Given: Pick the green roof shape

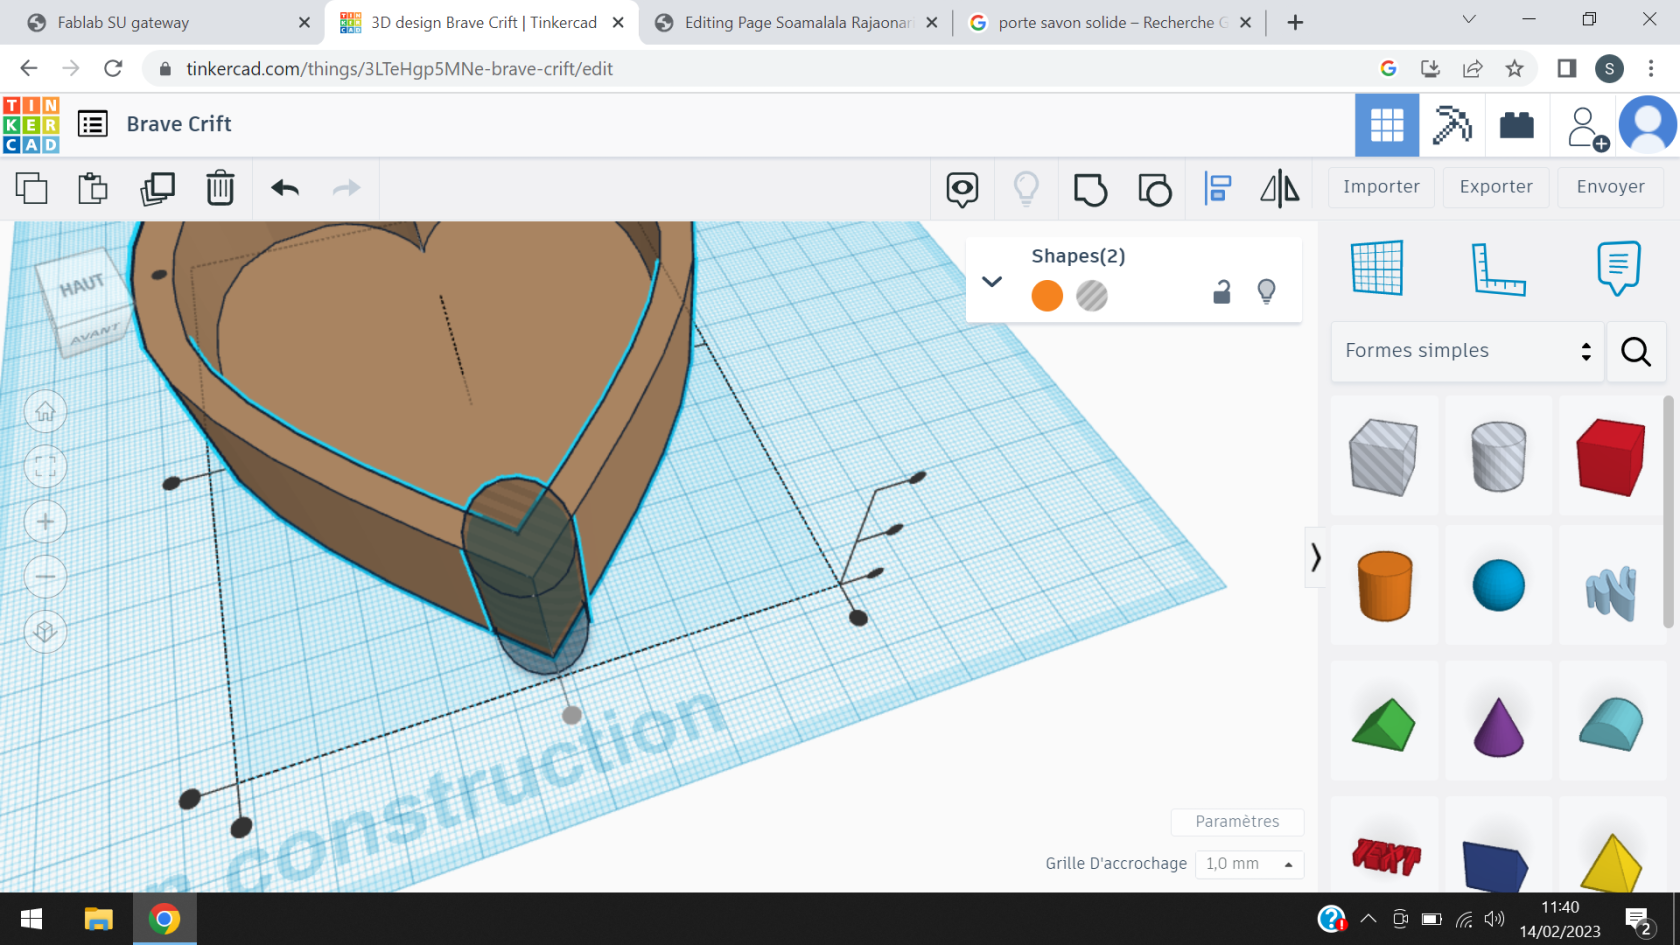Looking at the screenshot, I should 1384,724.
